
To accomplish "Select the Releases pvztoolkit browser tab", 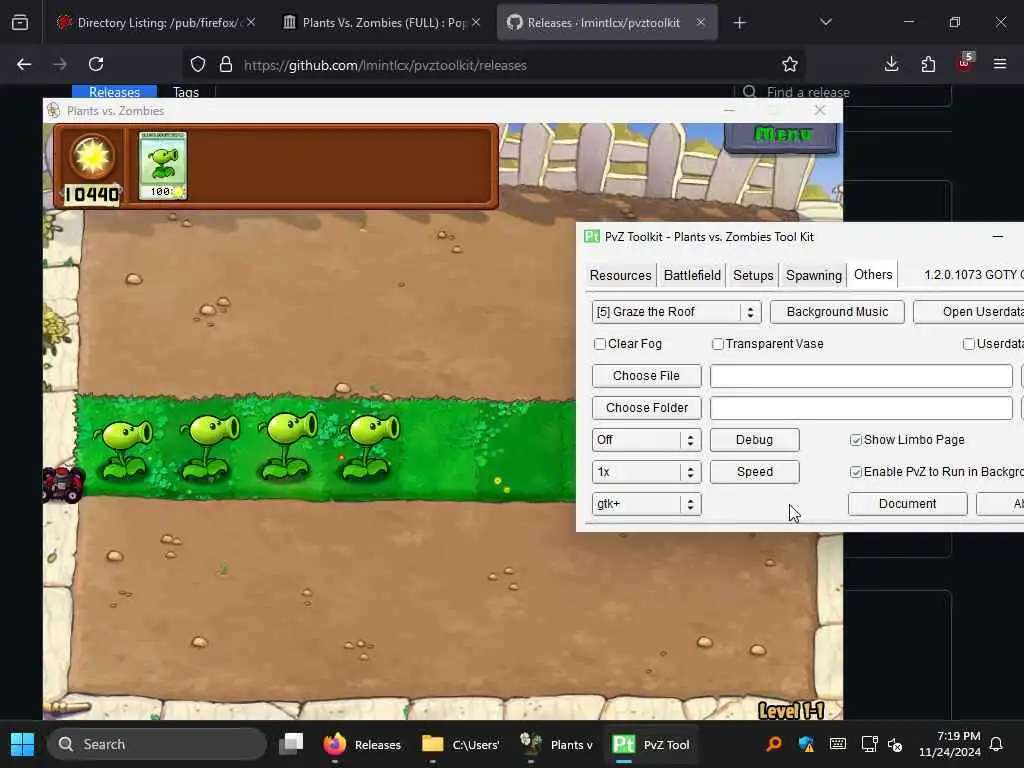I will point(607,23).
